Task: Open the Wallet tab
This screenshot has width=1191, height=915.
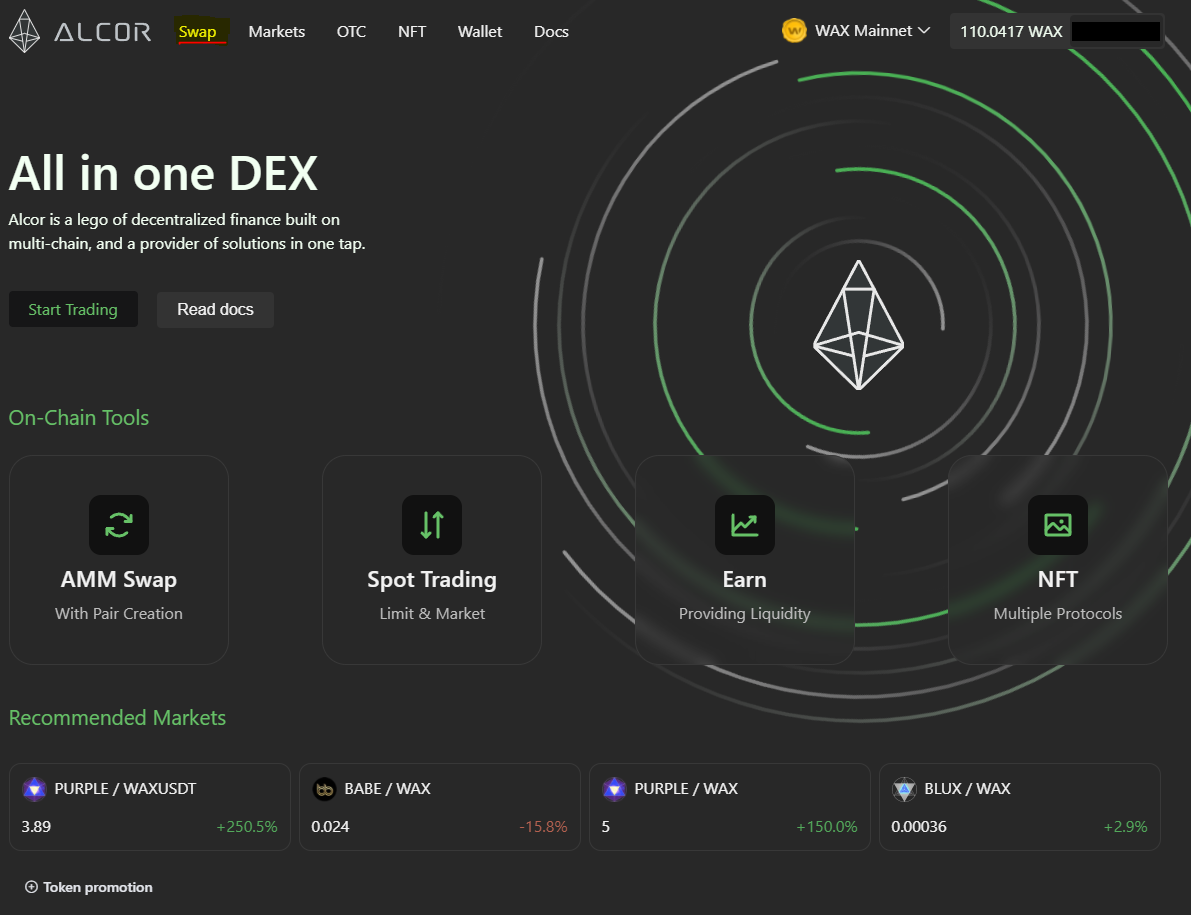Action: [479, 32]
